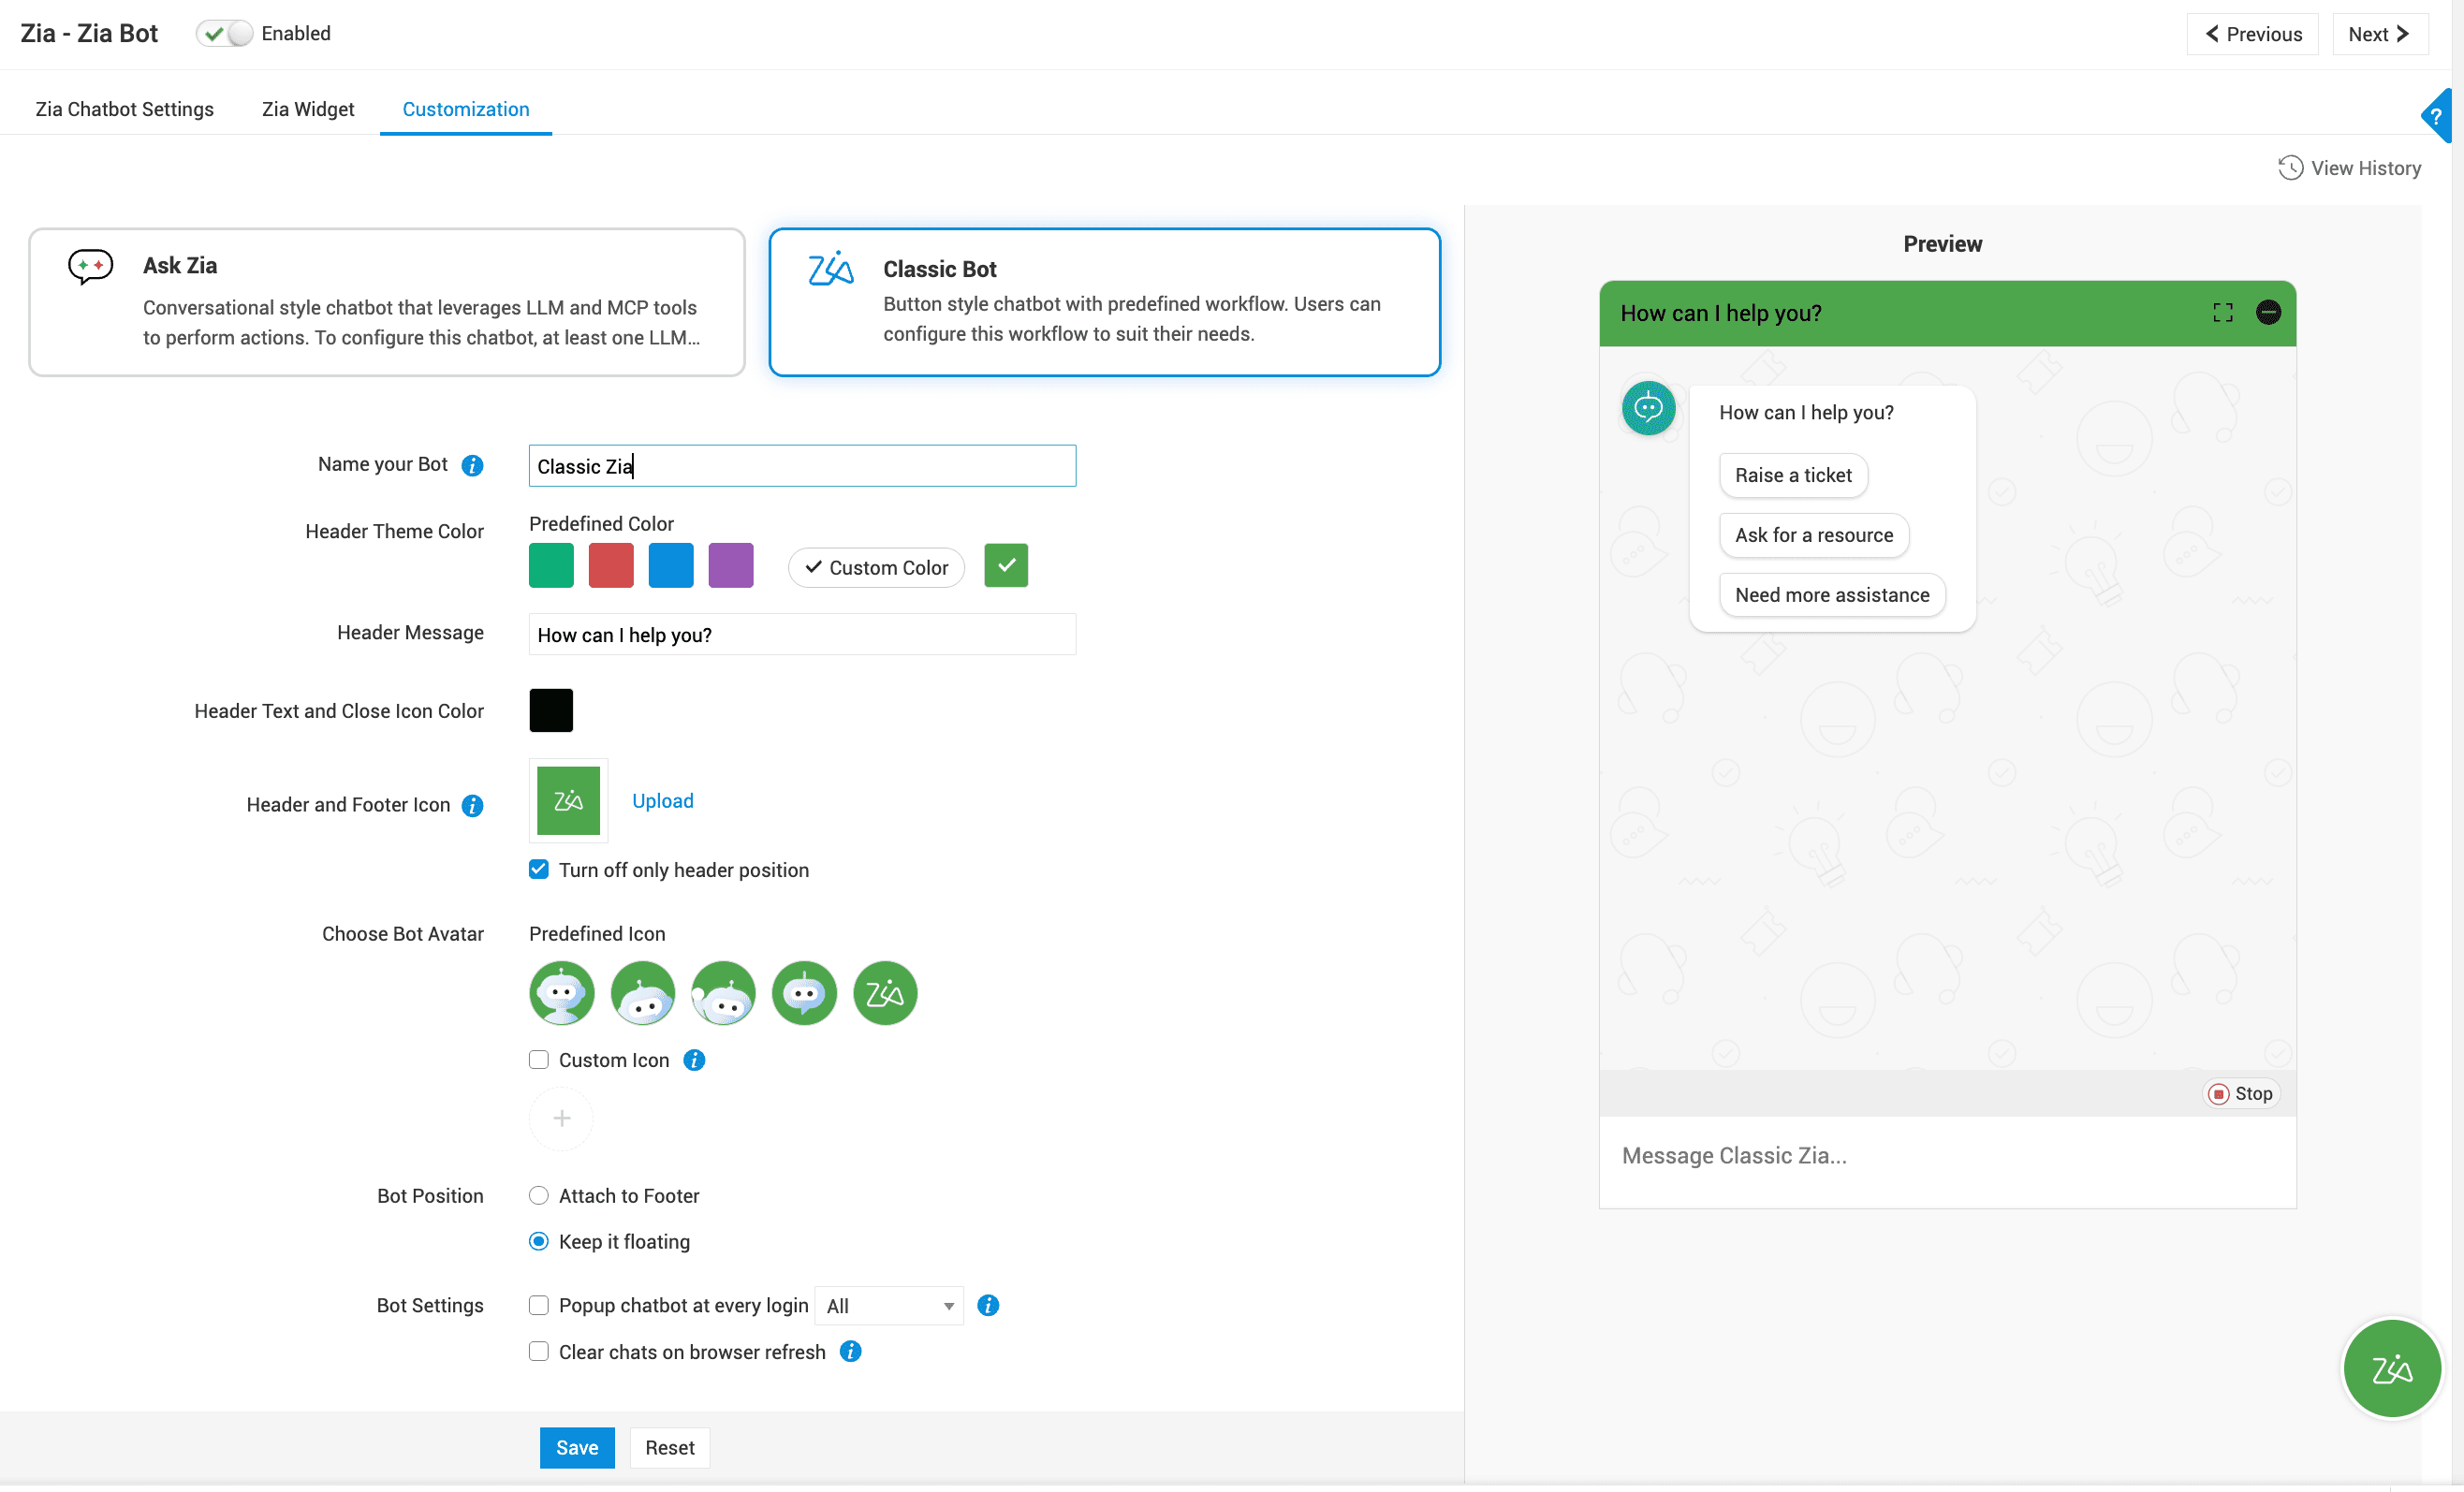Image resolution: width=2464 pixels, height=1492 pixels.
Task: Select Attach to Footer radio option
Action: click(x=539, y=1196)
